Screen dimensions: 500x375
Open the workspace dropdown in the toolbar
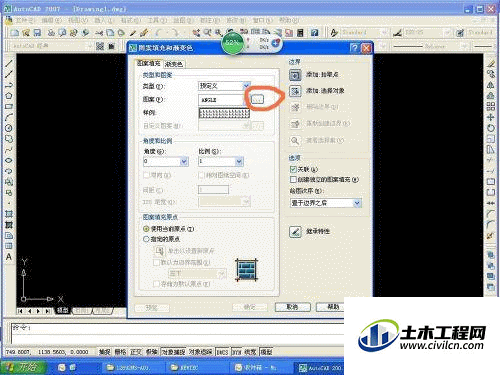coord(52,46)
